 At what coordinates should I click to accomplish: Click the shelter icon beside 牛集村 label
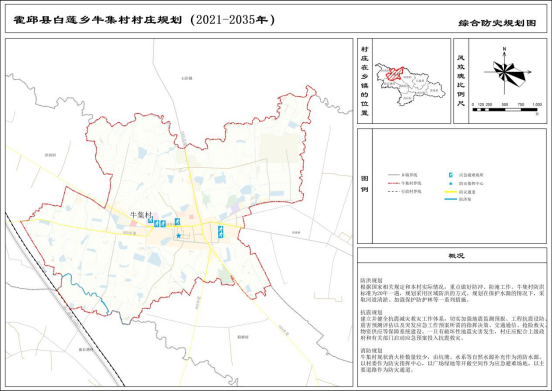coord(150,221)
